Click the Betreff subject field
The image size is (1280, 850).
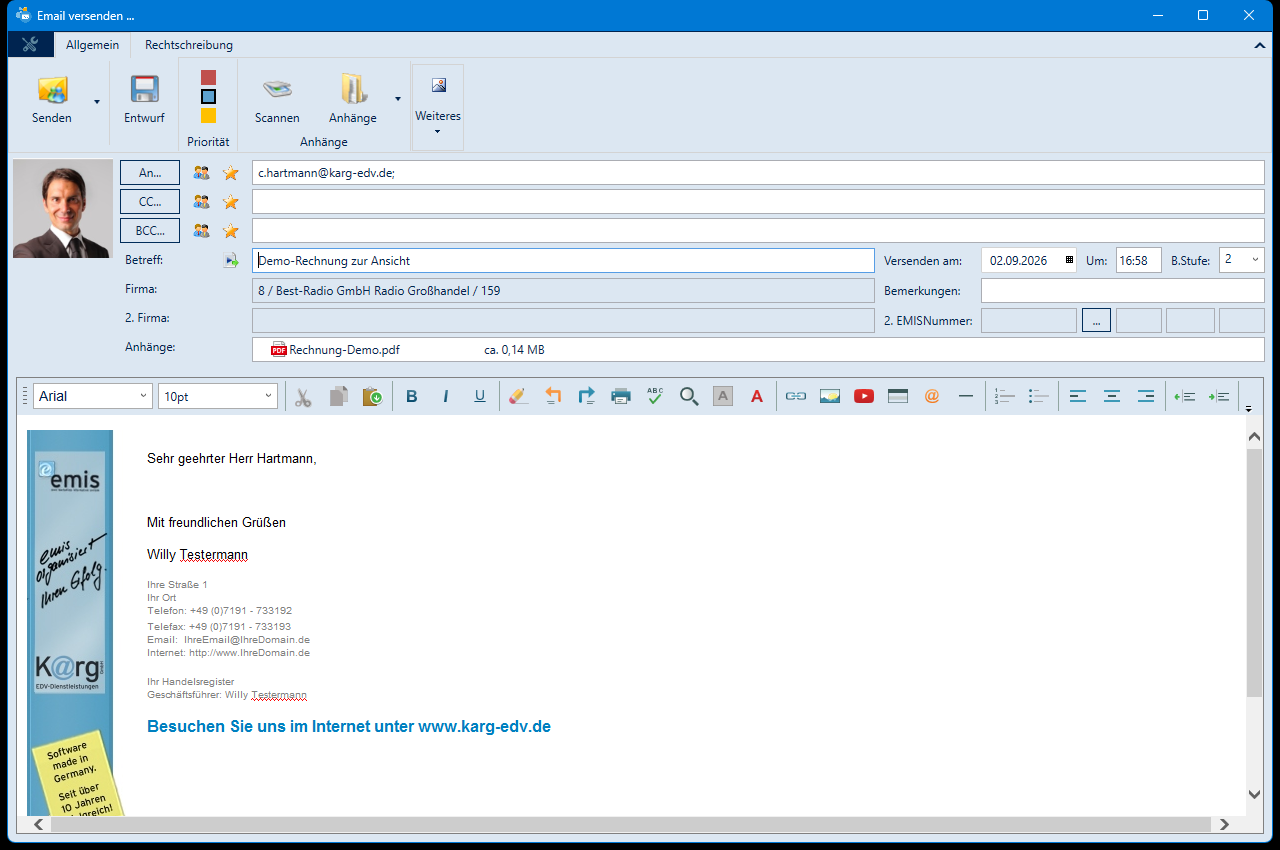(563, 260)
